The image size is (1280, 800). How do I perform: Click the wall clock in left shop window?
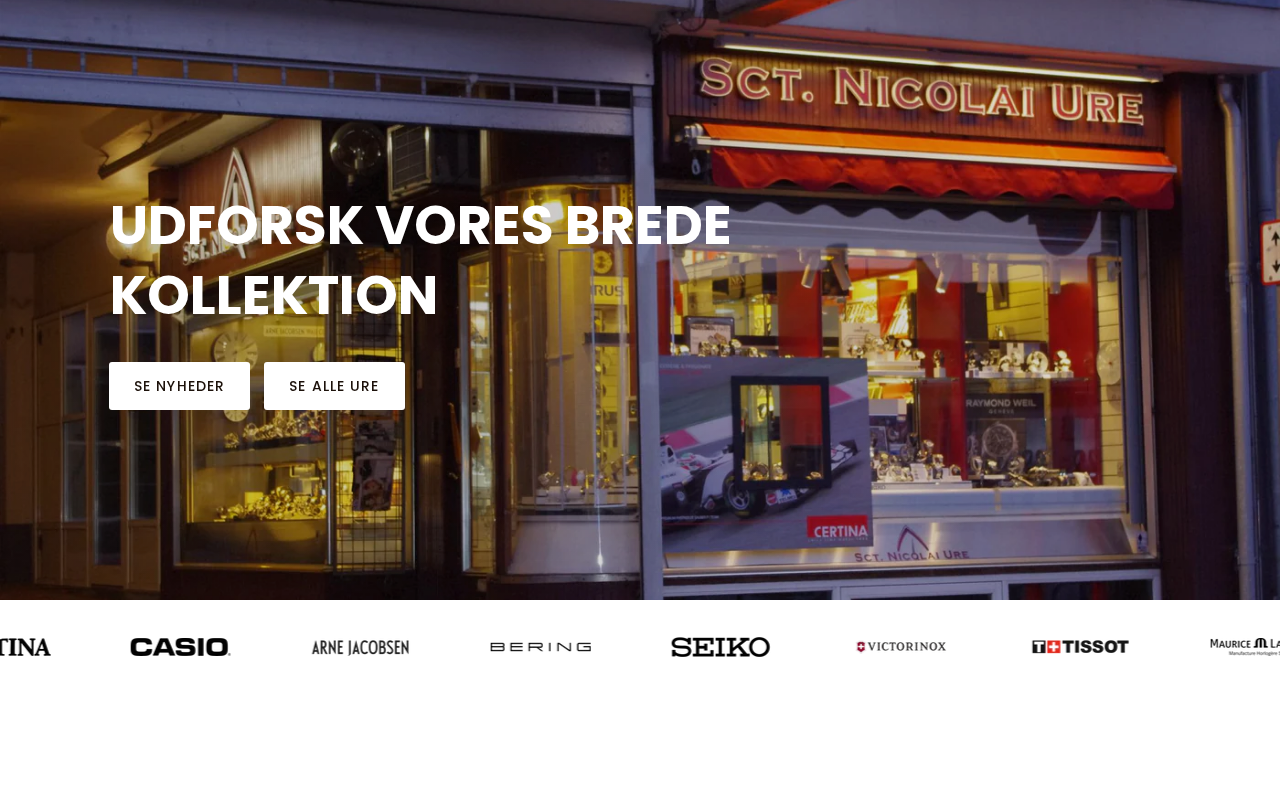234,350
